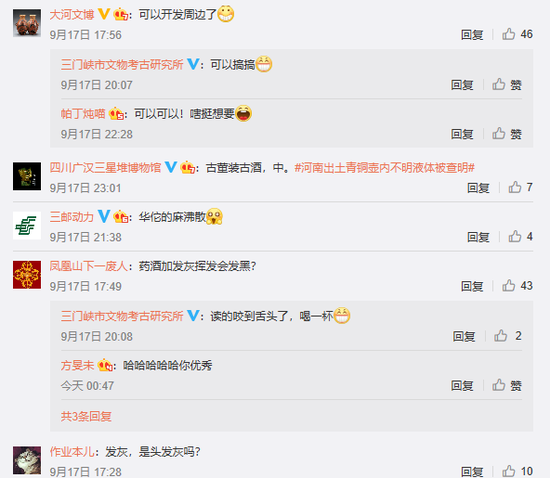Open 四川广汉三星堆博物馆 user profile name

click(105, 168)
